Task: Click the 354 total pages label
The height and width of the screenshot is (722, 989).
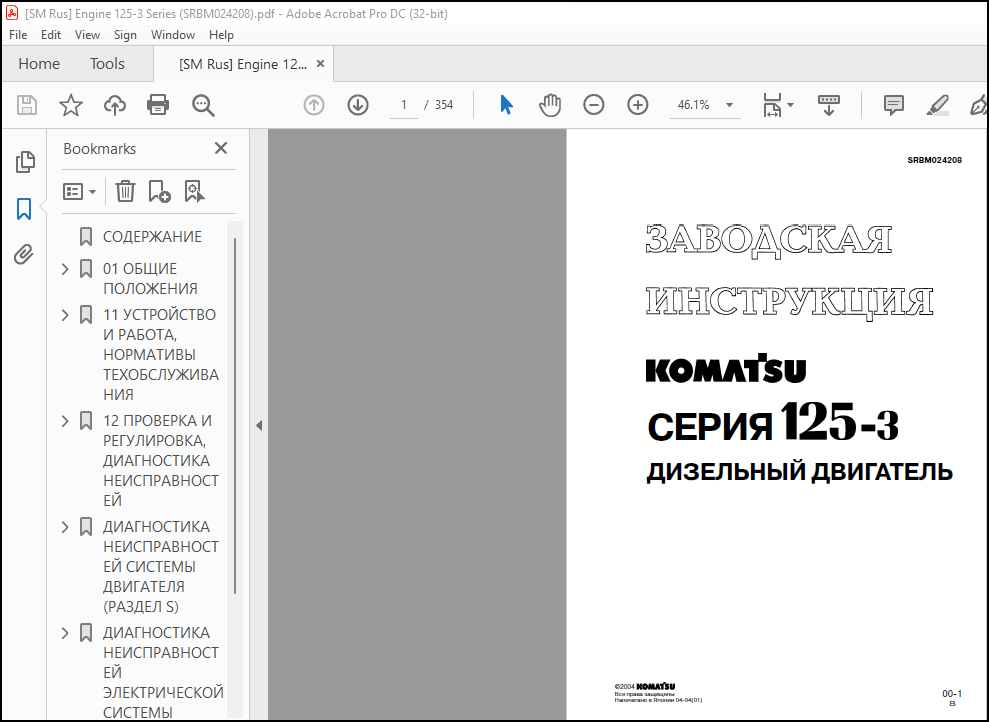Action: (444, 105)
